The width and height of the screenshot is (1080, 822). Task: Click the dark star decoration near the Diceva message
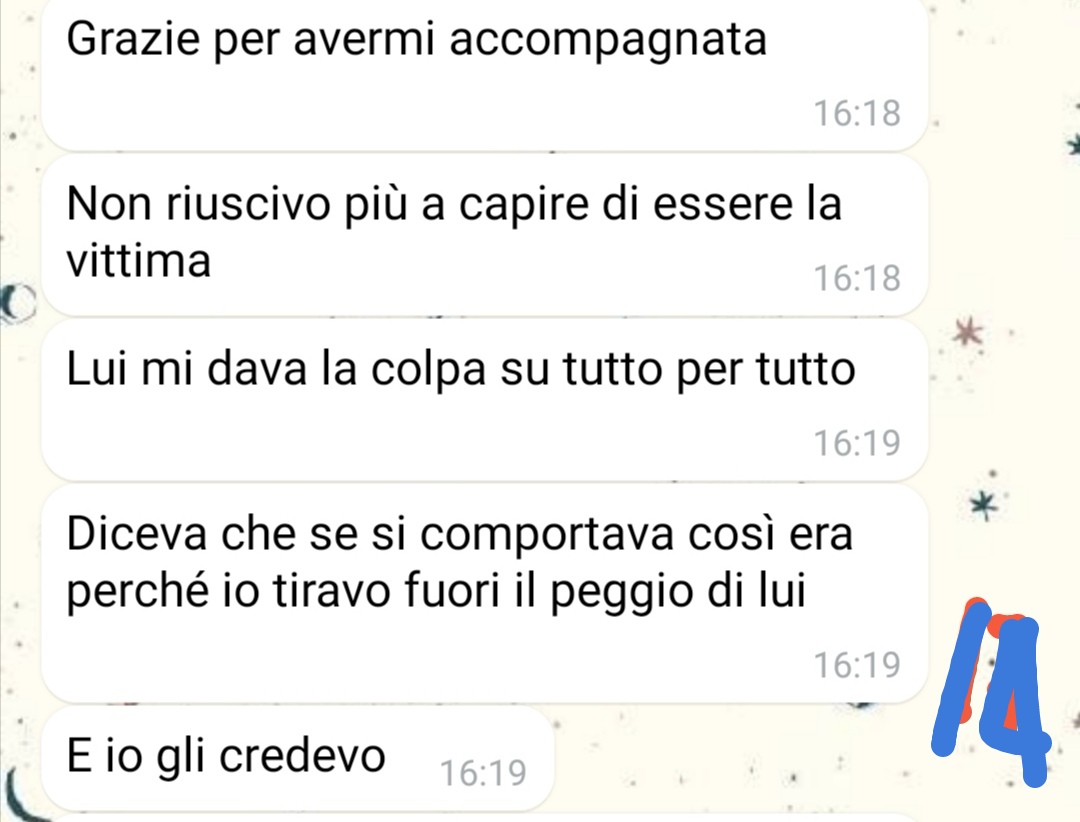(x=984, y=505)
